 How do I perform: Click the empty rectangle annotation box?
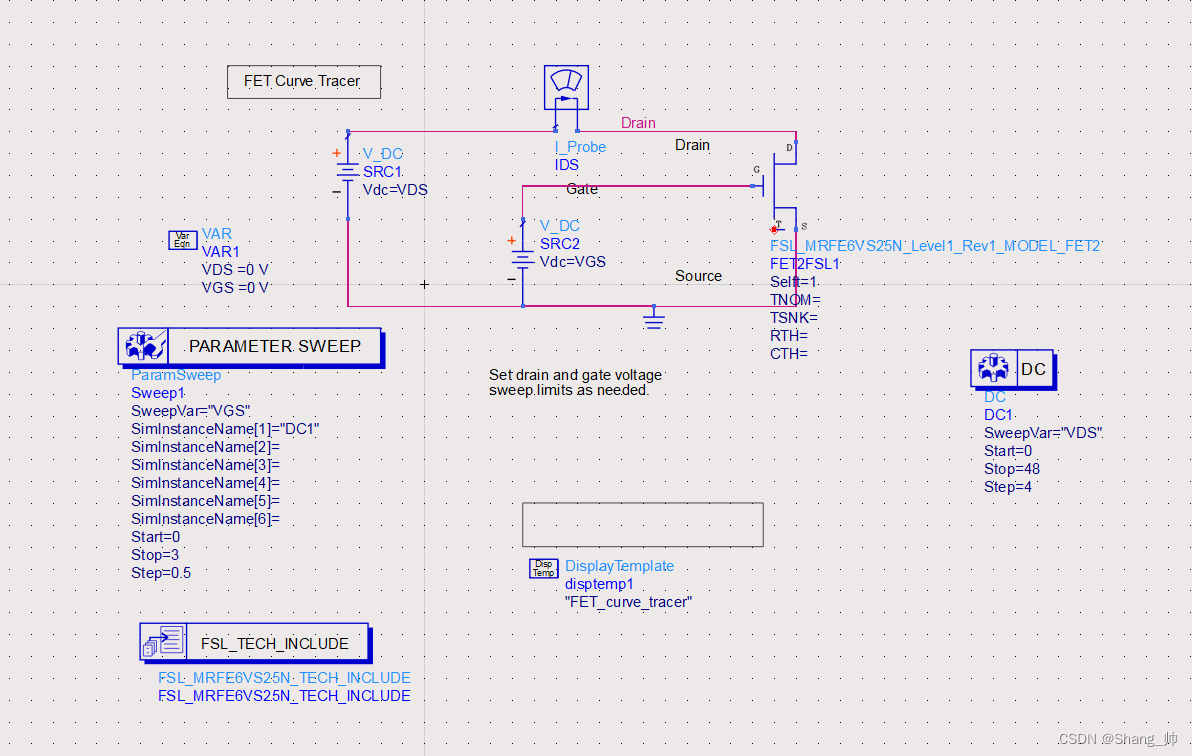pyautogui.click(x=642, y=523)
